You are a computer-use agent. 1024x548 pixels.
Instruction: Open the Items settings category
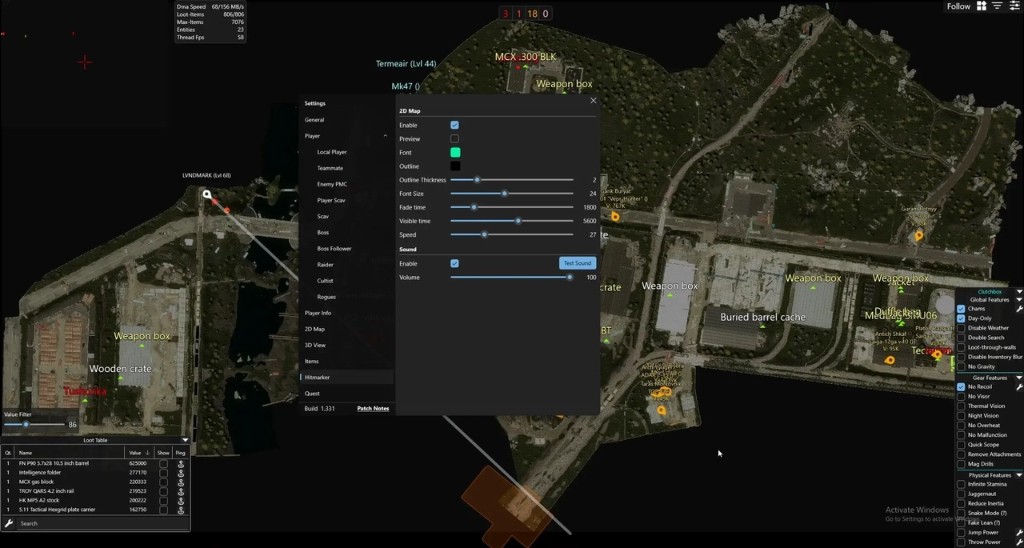(312, 361)
